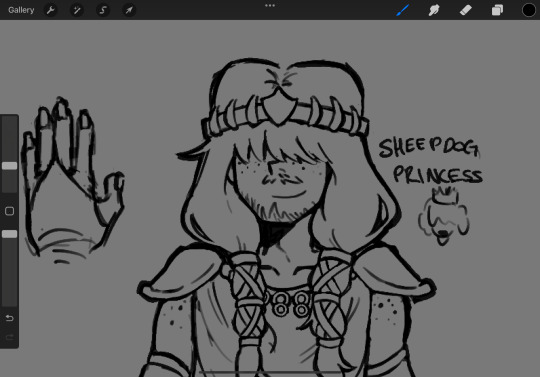Image resolution: width=540 pixels, height=377 pixels.
Task: Select the Smudge tool
Action: [x=434, y=10]
